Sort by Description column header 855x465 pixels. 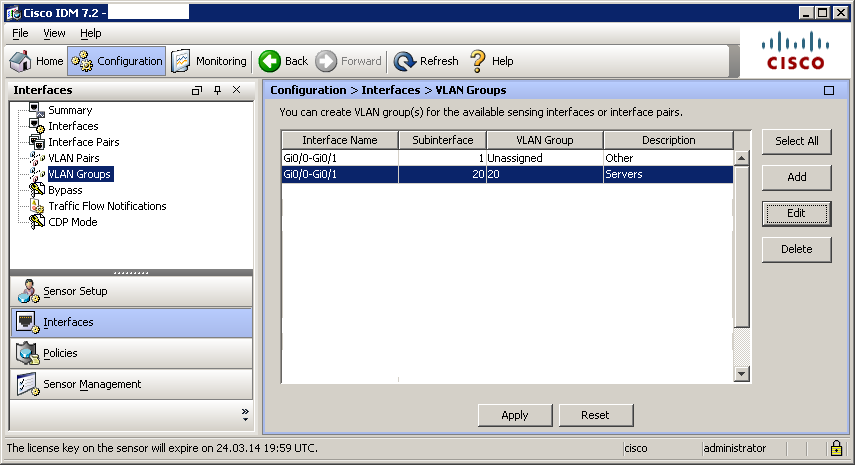point(669,140)
